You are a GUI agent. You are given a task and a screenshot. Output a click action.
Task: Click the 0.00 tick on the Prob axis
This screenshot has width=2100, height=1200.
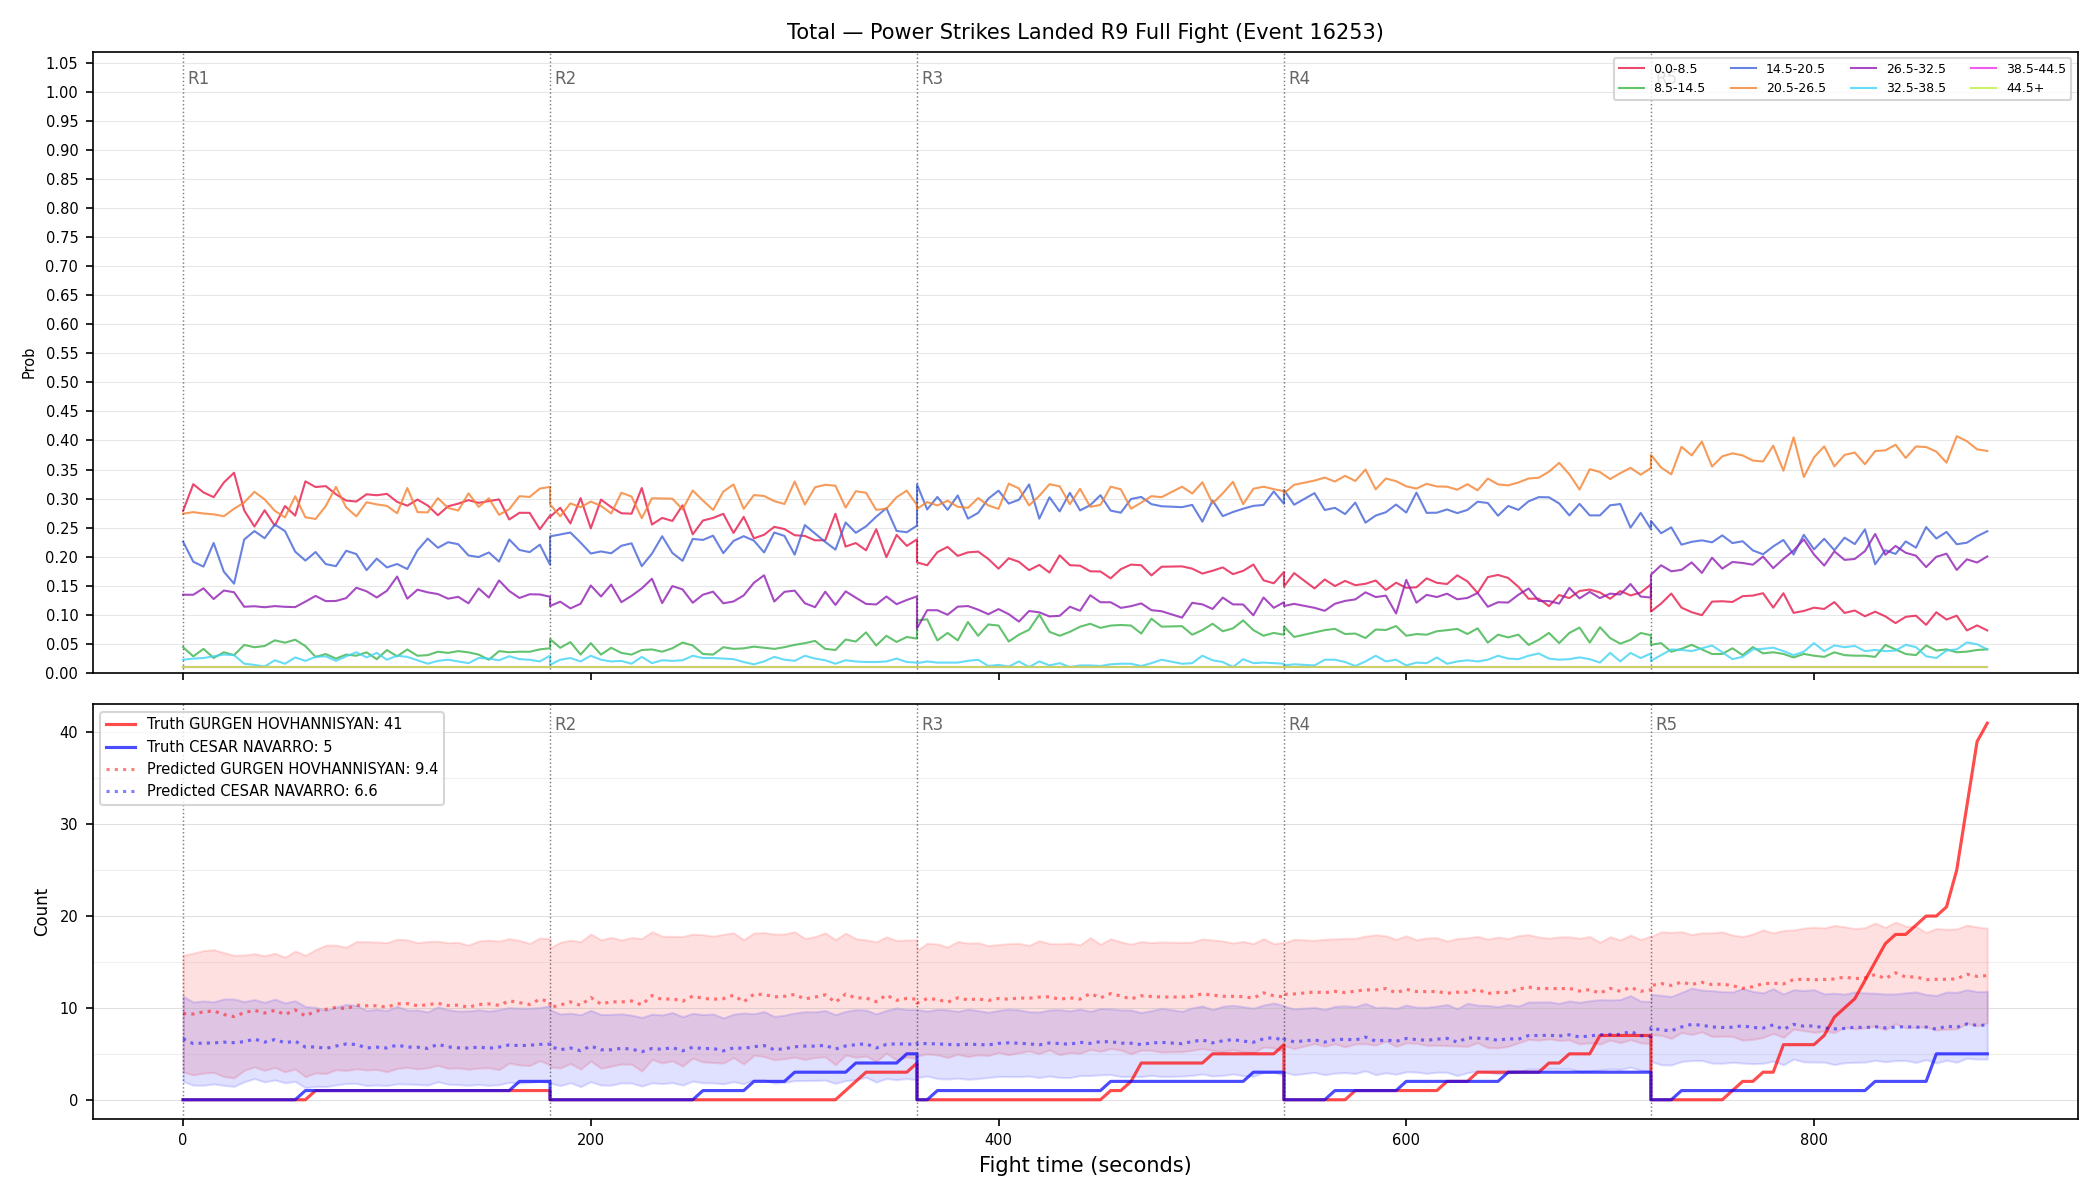point(61,673)
